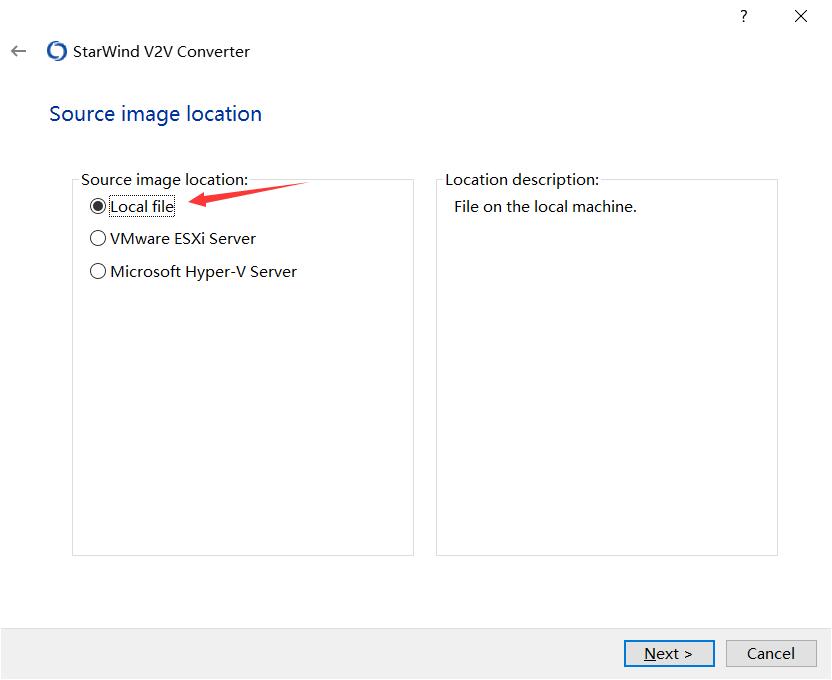Choose the VMware ESXi Server radio button

(x=98, y=239)
